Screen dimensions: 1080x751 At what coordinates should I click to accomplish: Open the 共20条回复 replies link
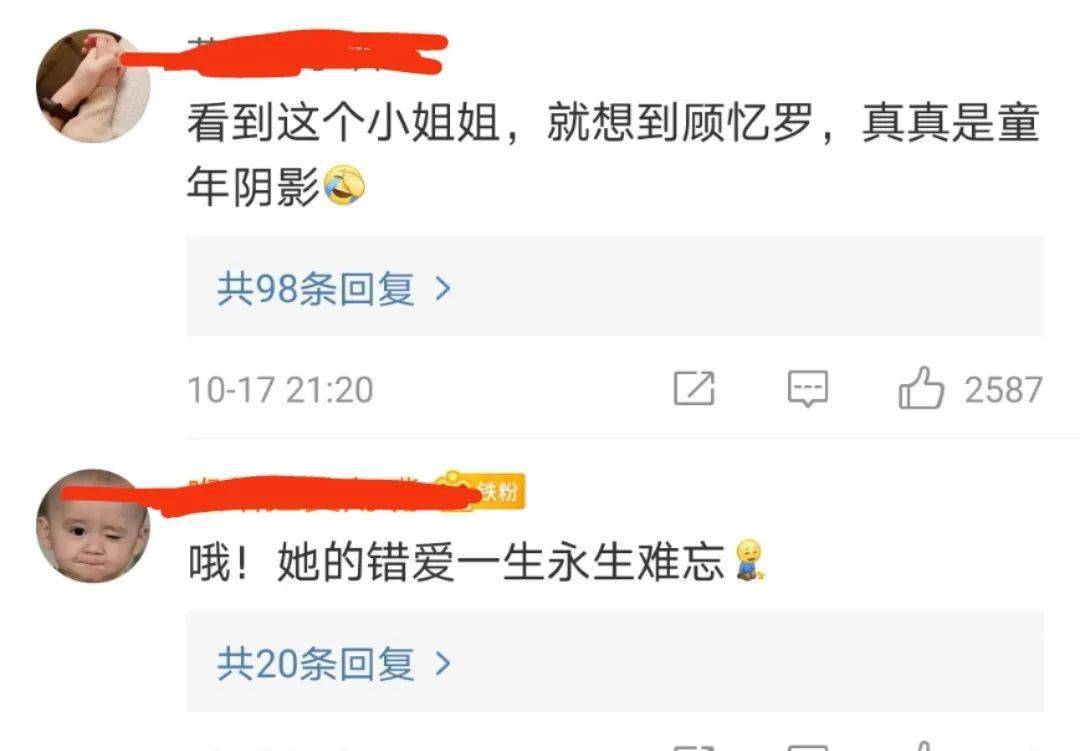click(x=315, y=663)
